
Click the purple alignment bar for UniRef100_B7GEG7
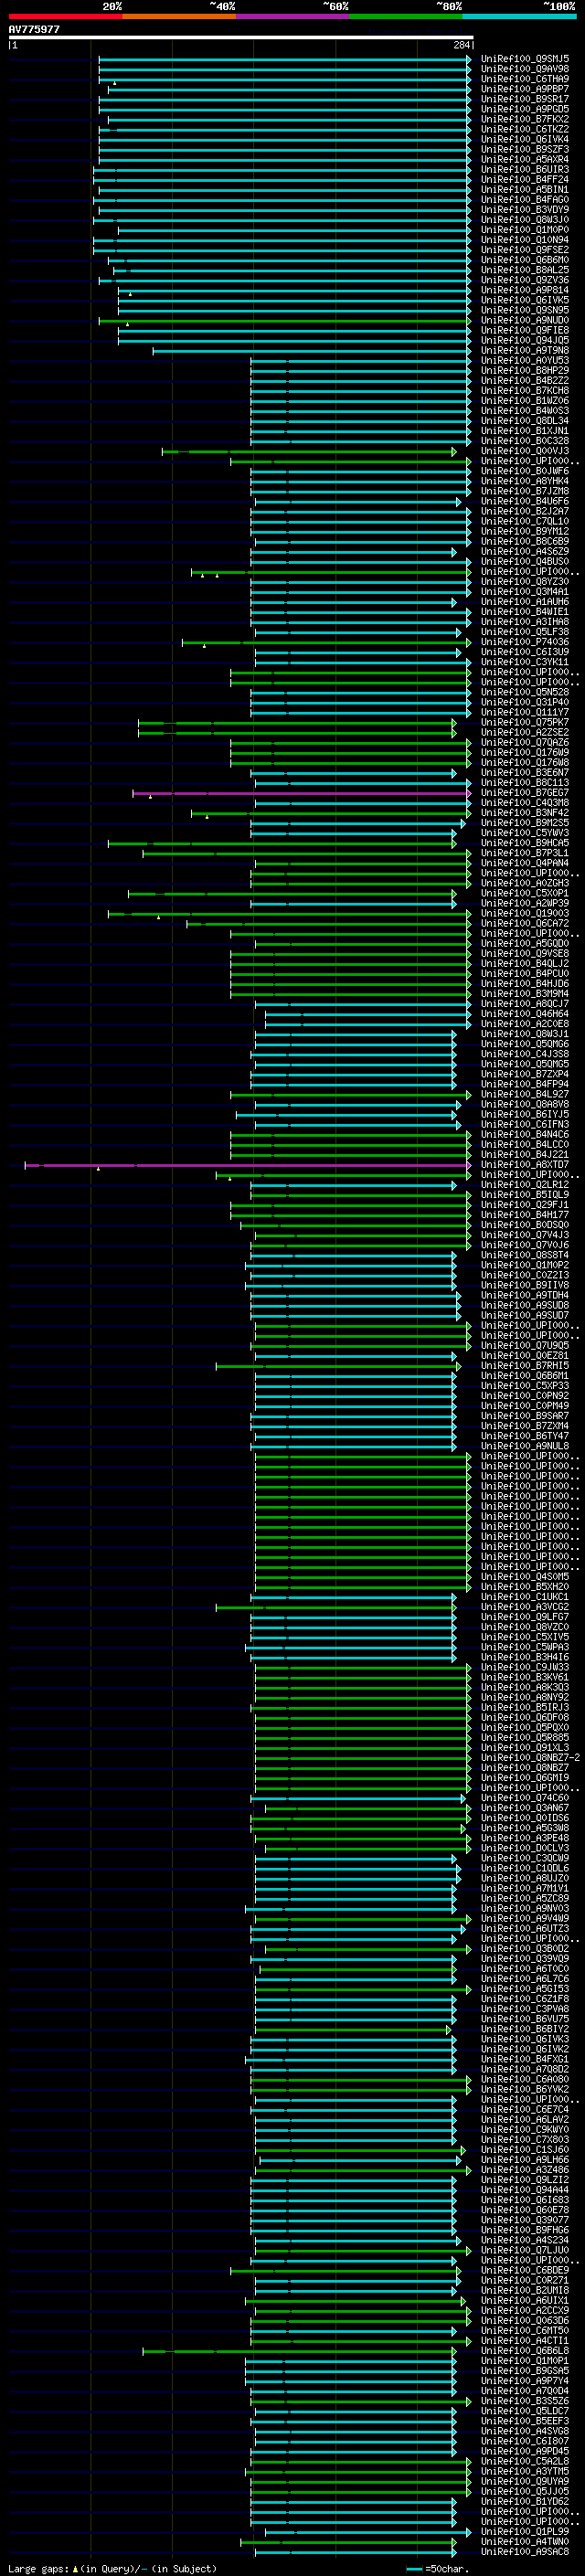point(301,793)
